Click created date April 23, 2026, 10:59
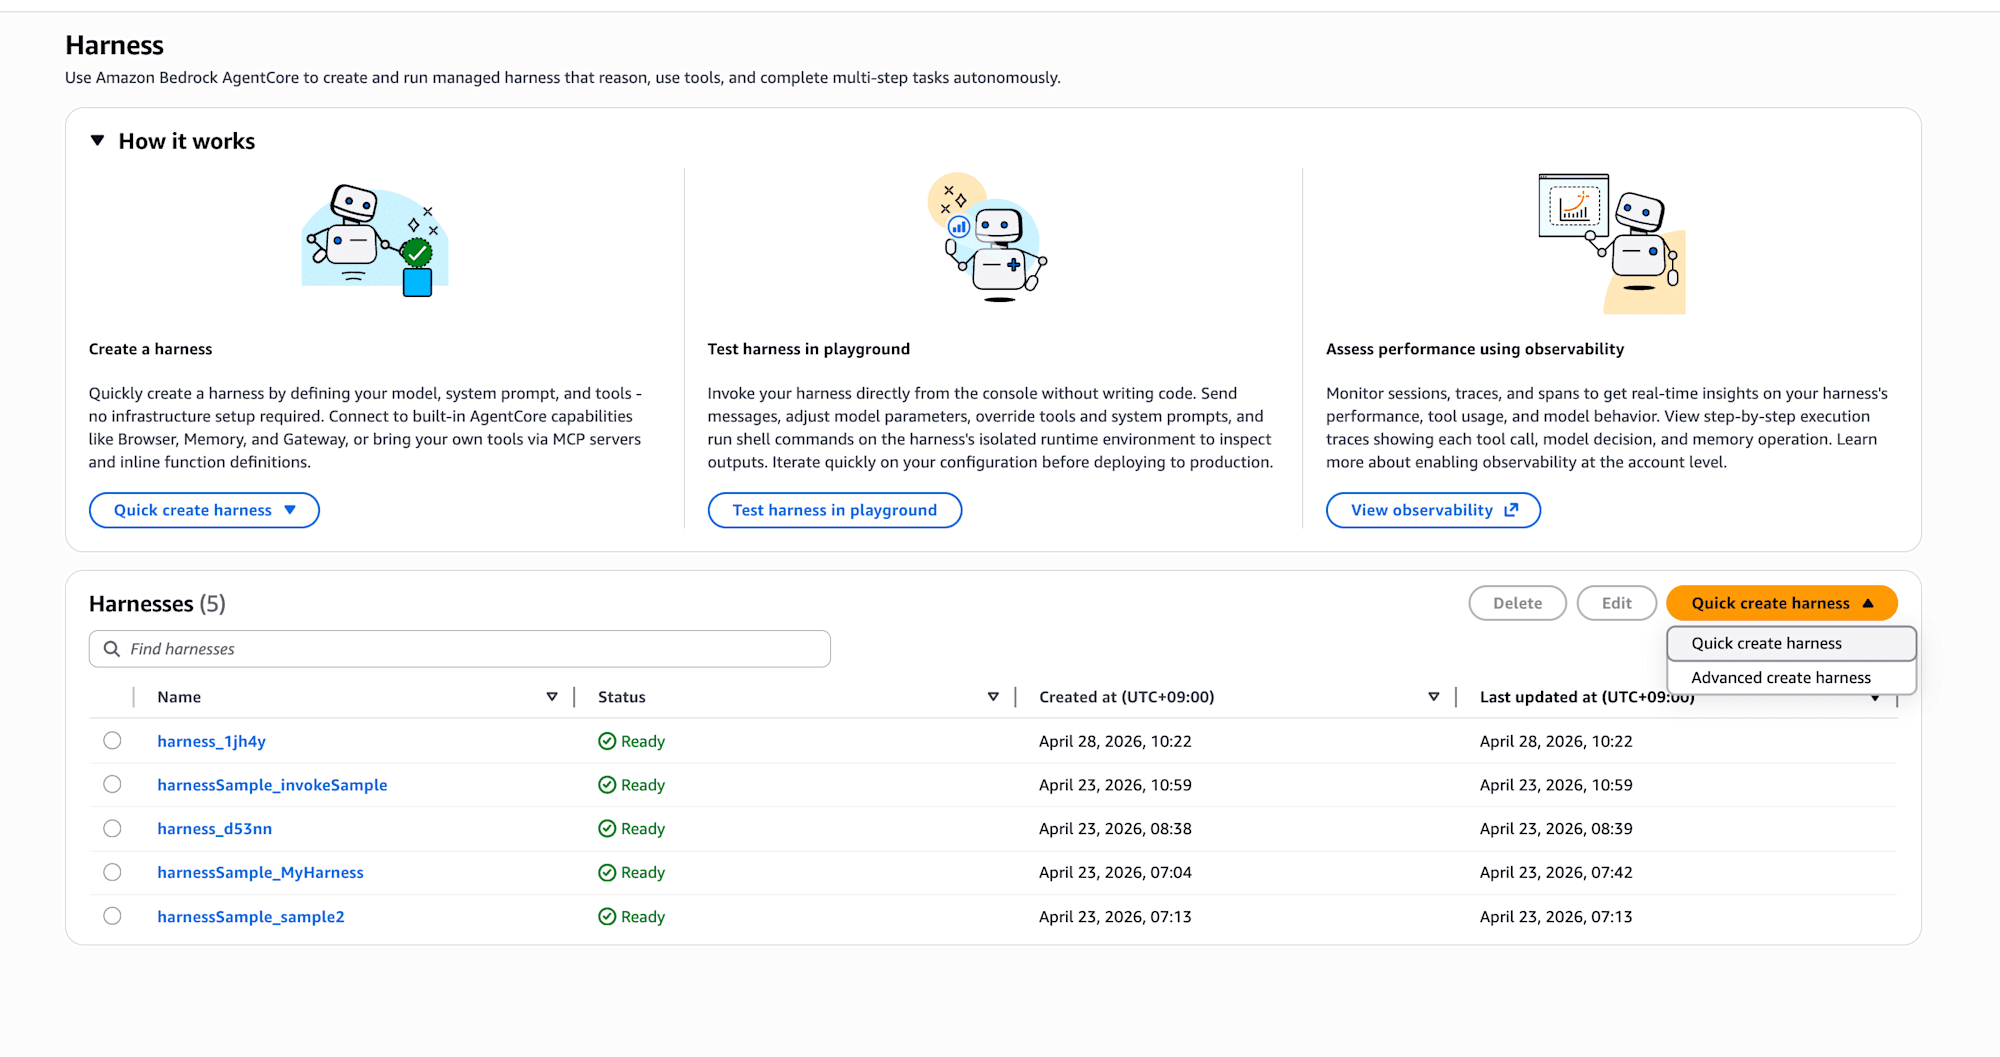The height and width of the screenshot is (1057, 2000). [x=1115, y=785]
